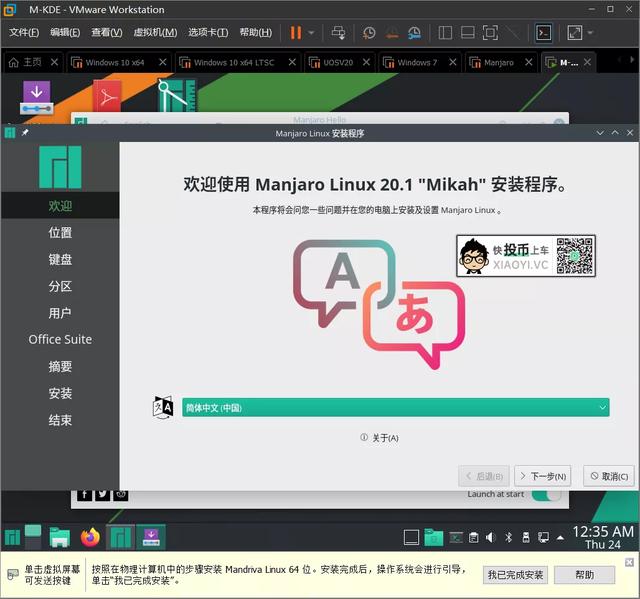Open the file manager taskbar icon

[x=60, y=537]
